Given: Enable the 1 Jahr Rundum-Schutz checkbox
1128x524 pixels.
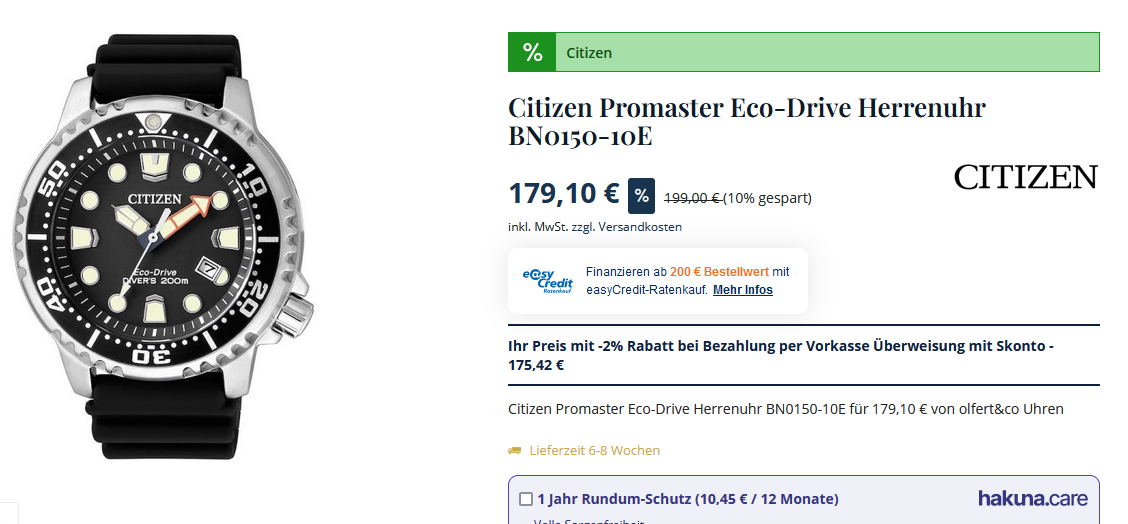Looking at the screenshot, I should pos(526,499).
